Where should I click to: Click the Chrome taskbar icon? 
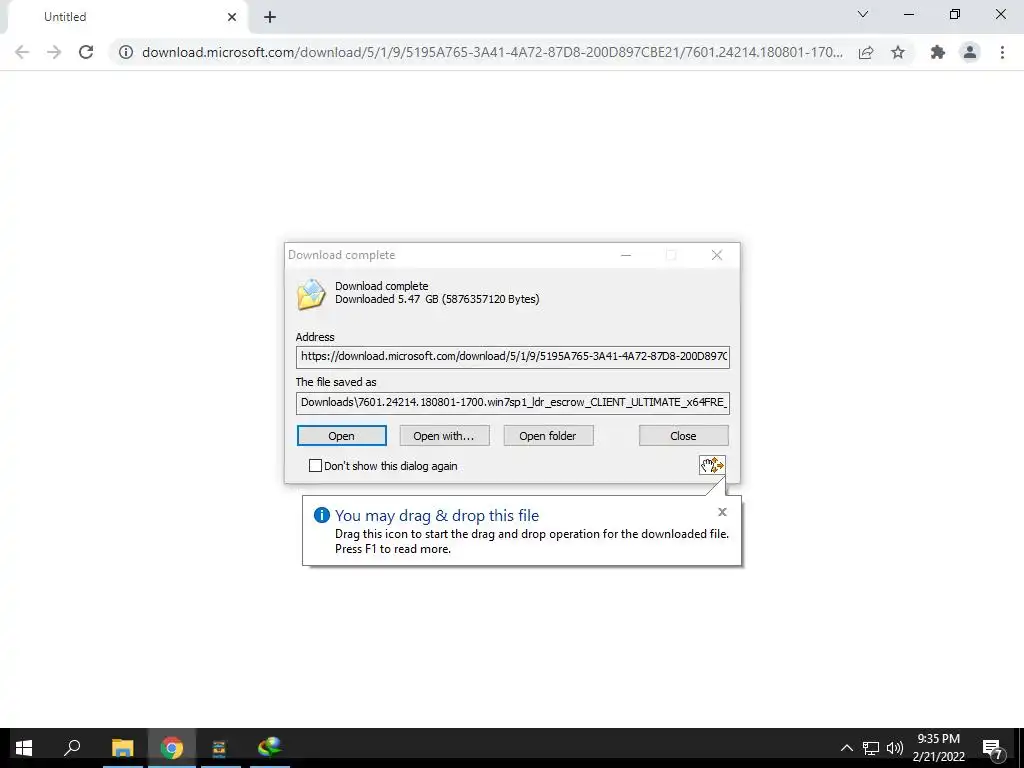[x=172, y=747]
